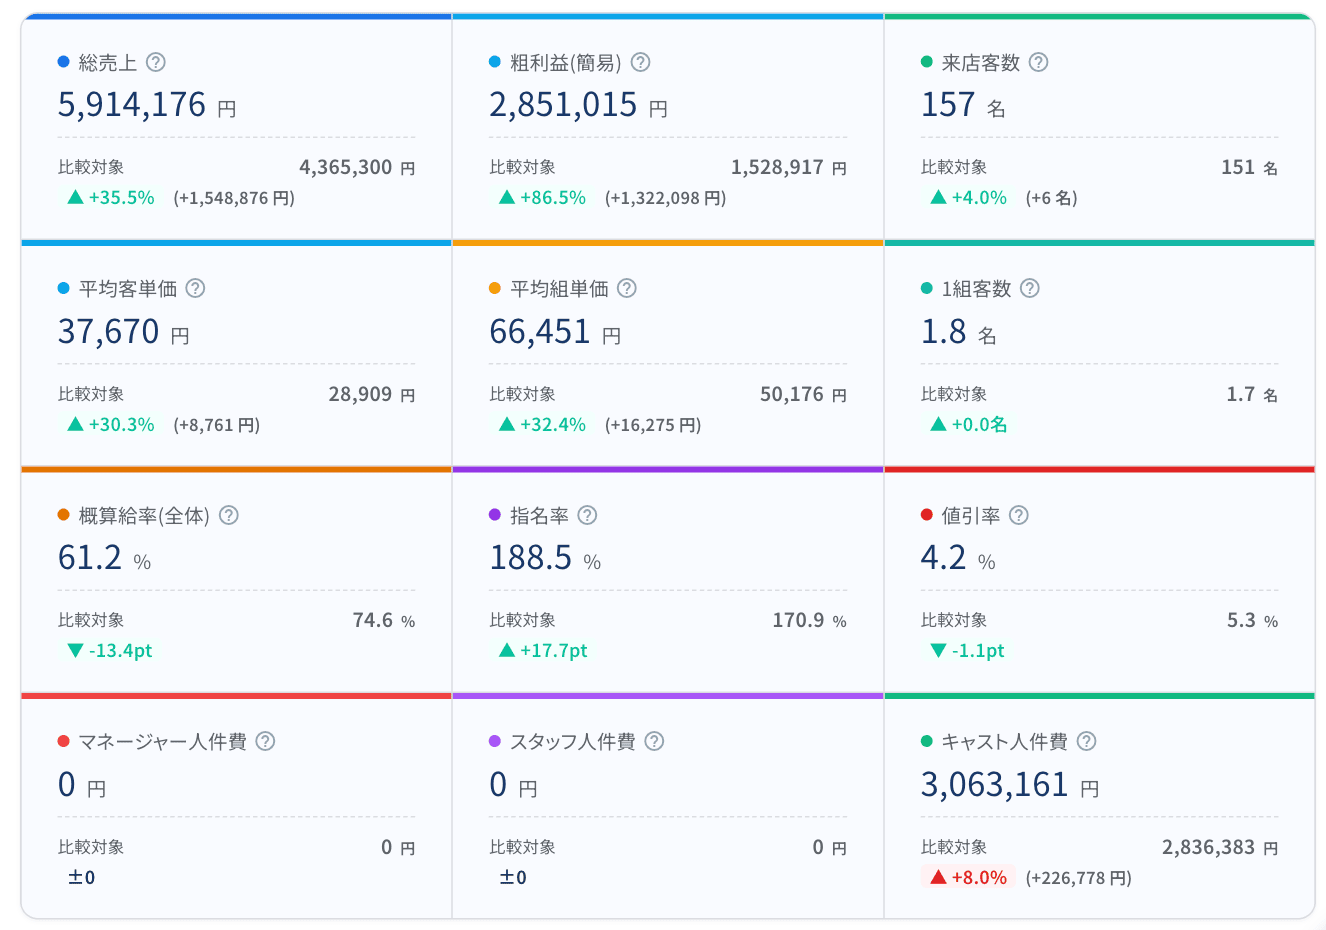Open the 粗利益(簡易) help tooltip icon
The height and width of the screenshot is (930, 1326).
[x=641, y=62]
